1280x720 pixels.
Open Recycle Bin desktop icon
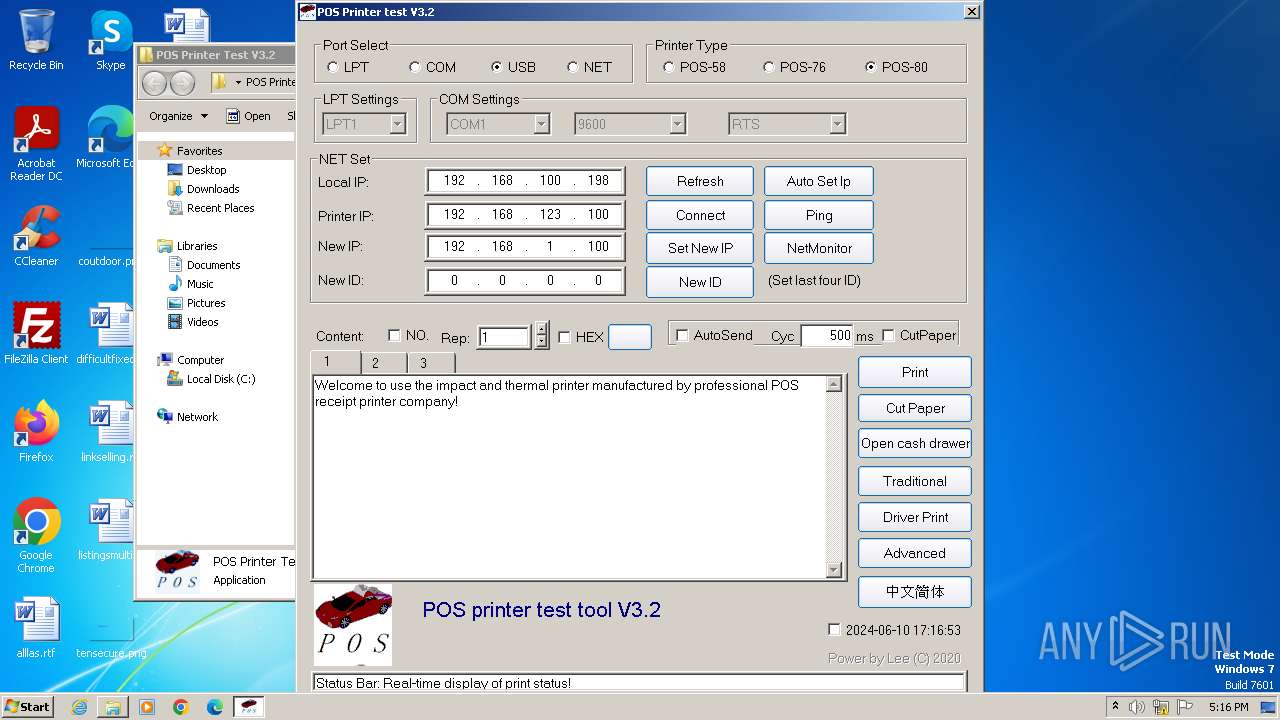click(36, 40)
